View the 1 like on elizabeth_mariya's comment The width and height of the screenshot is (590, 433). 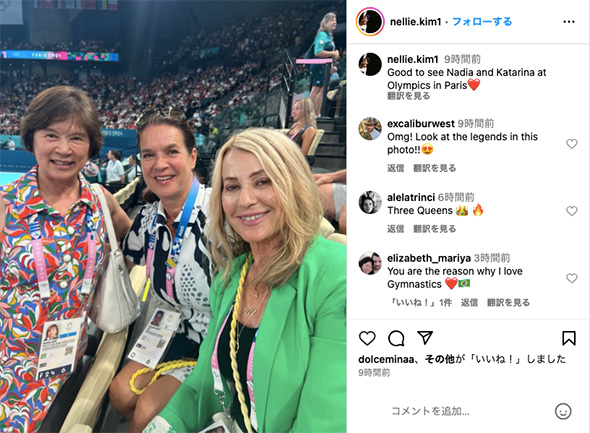(x=420, y=302)
